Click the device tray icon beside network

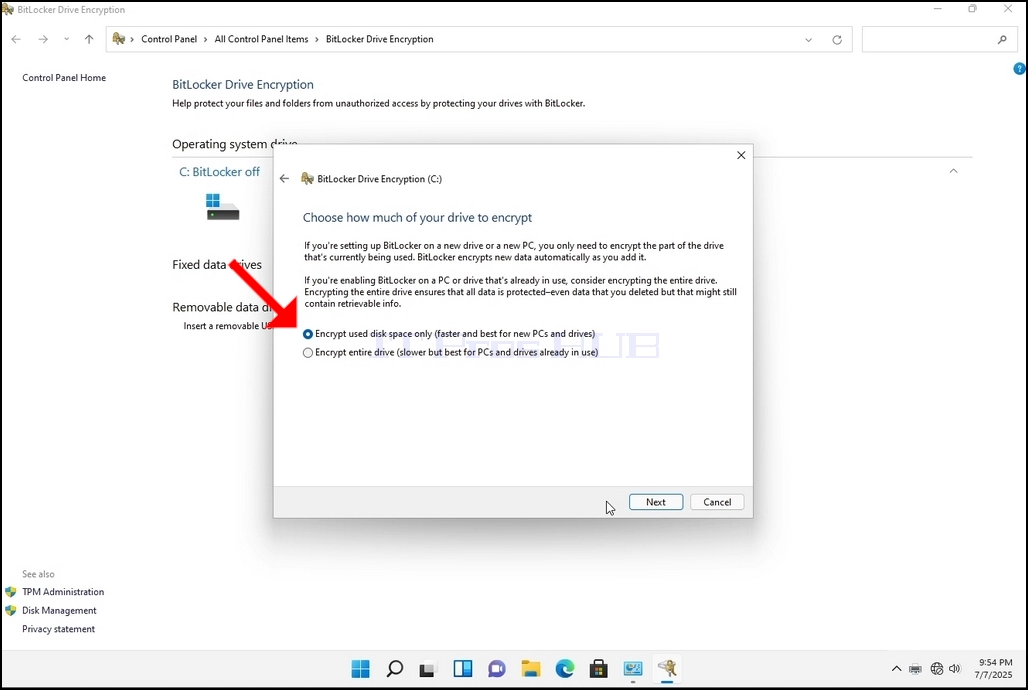point(915,669)
